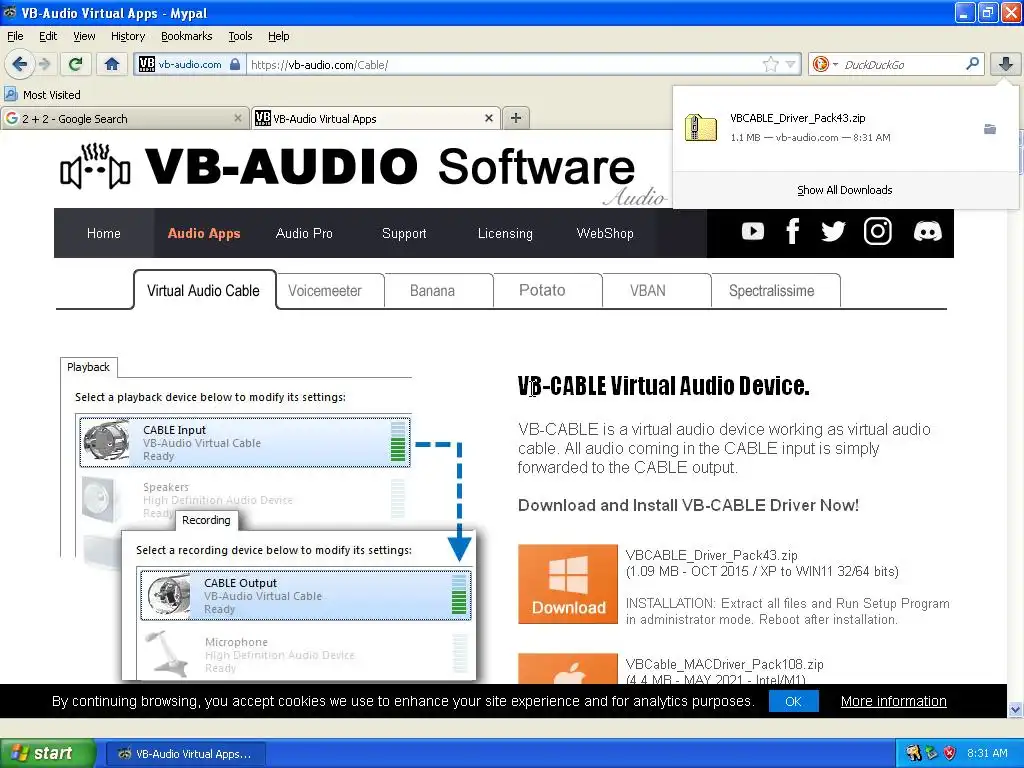Click the VB-Audio speaker logo
Viewport: 1024px width, 768px height.
(x=95, y=167)
